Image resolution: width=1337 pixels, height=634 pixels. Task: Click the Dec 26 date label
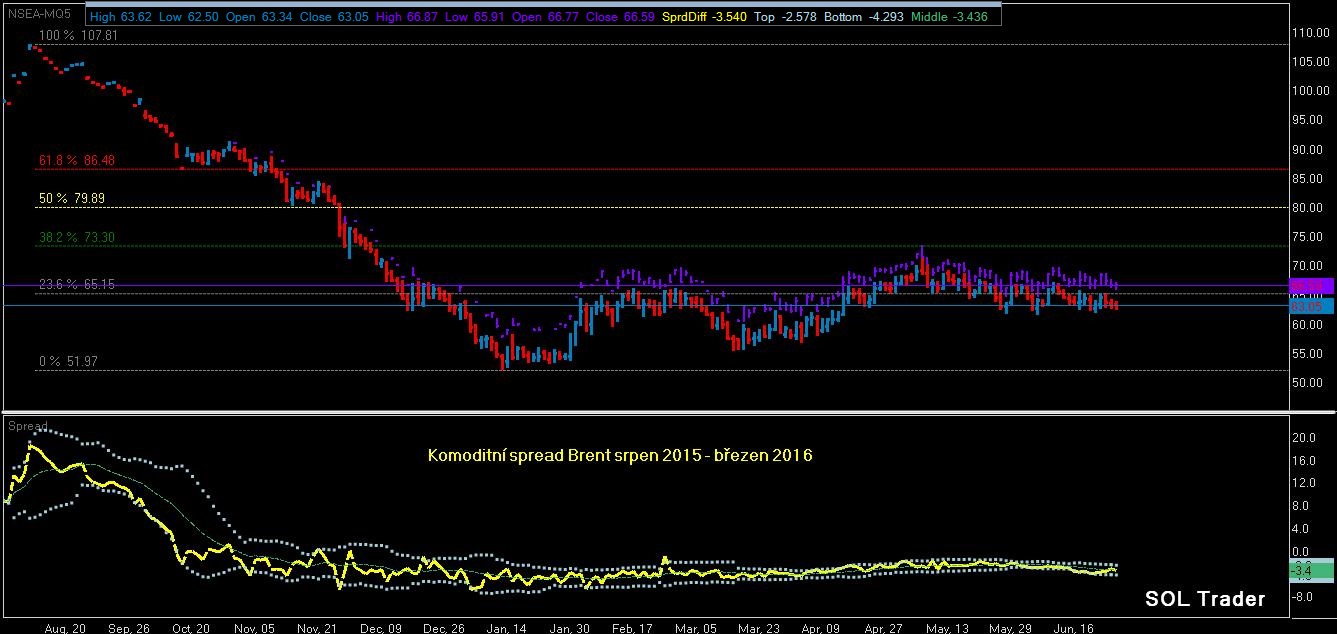[x=443, y=629]
